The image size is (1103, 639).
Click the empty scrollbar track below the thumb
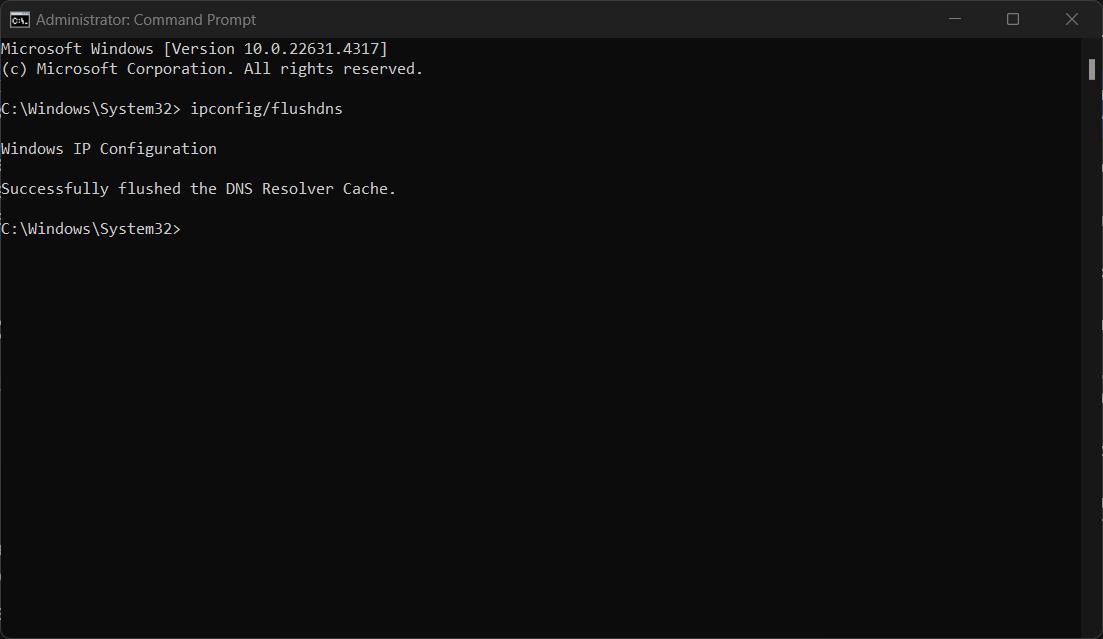click(x=1092, y=352)
